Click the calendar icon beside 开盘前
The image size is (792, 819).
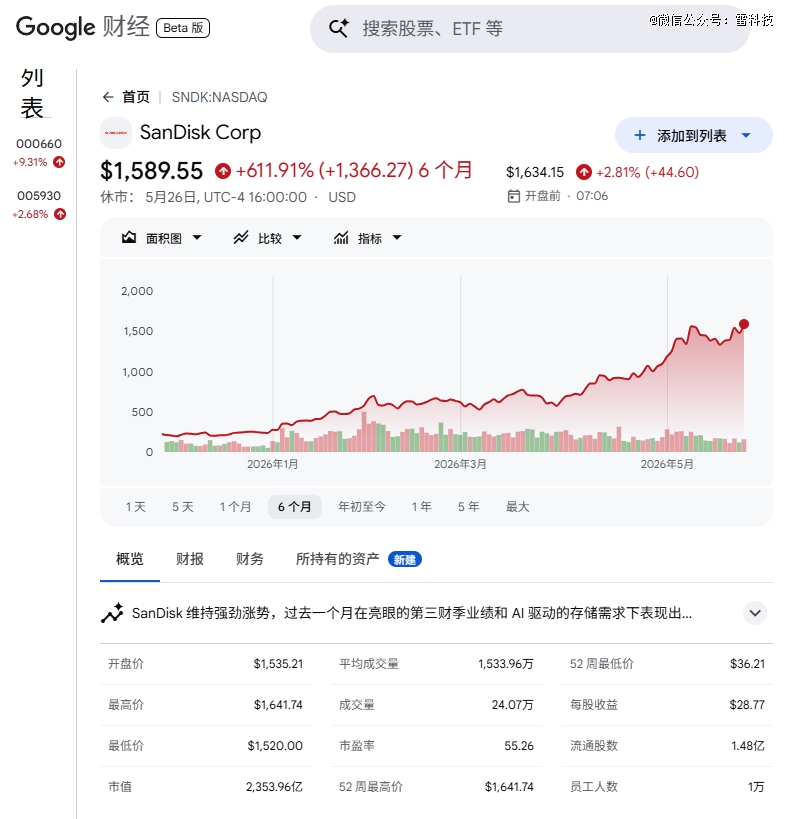point(514,196)
